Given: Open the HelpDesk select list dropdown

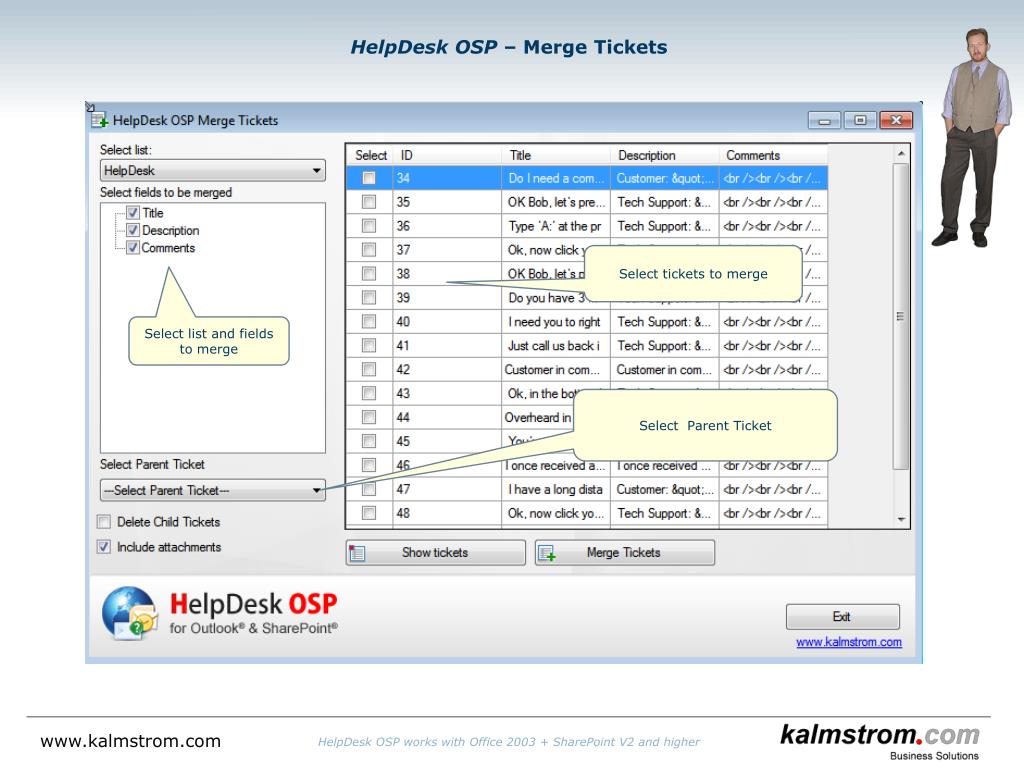Looking at the screenshot, I should pos(213,170).
